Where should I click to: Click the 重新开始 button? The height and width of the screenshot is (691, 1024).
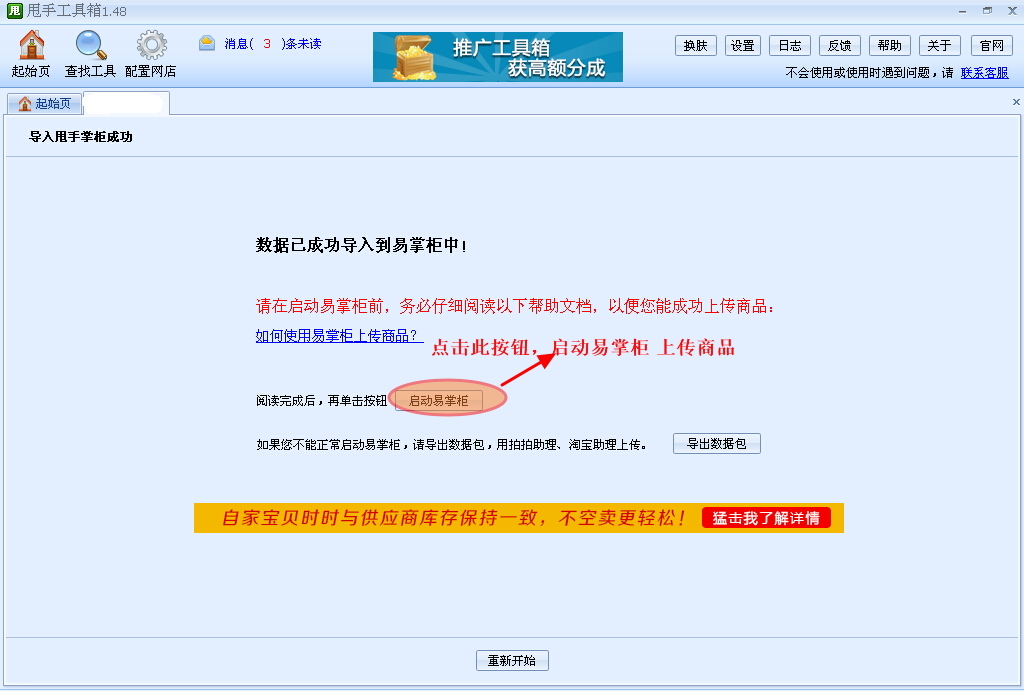point(512,660)
